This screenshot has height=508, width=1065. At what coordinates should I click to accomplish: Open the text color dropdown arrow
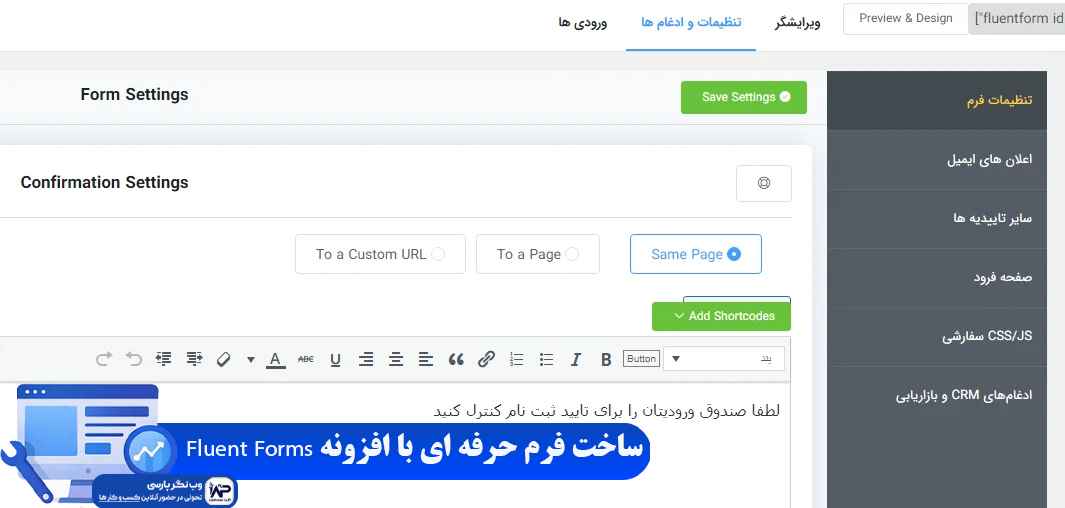coord(251,359)
